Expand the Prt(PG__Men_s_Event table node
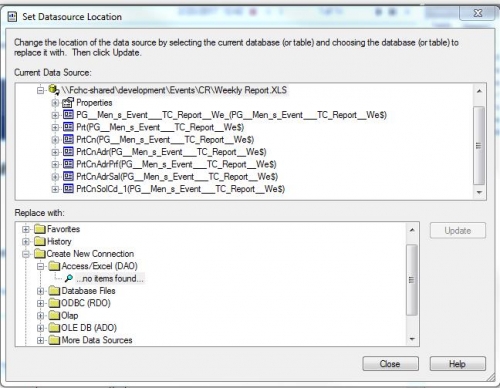Image resolution: width=500 pixels, height=388 pixels. pos(55,127)
